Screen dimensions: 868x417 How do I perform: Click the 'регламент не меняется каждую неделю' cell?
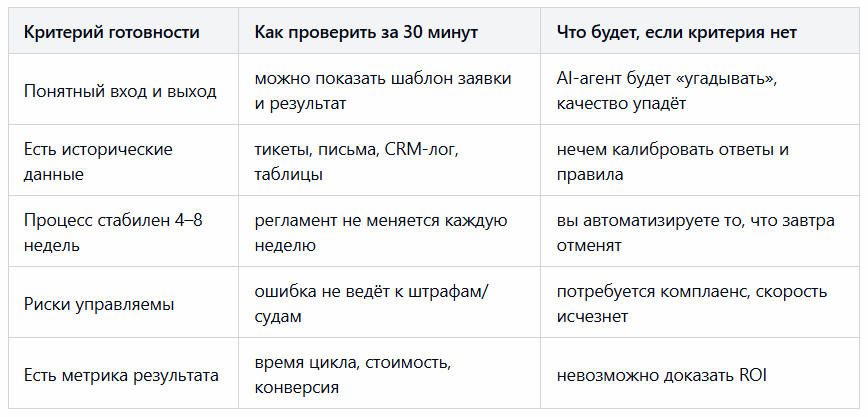click(381, 233)
